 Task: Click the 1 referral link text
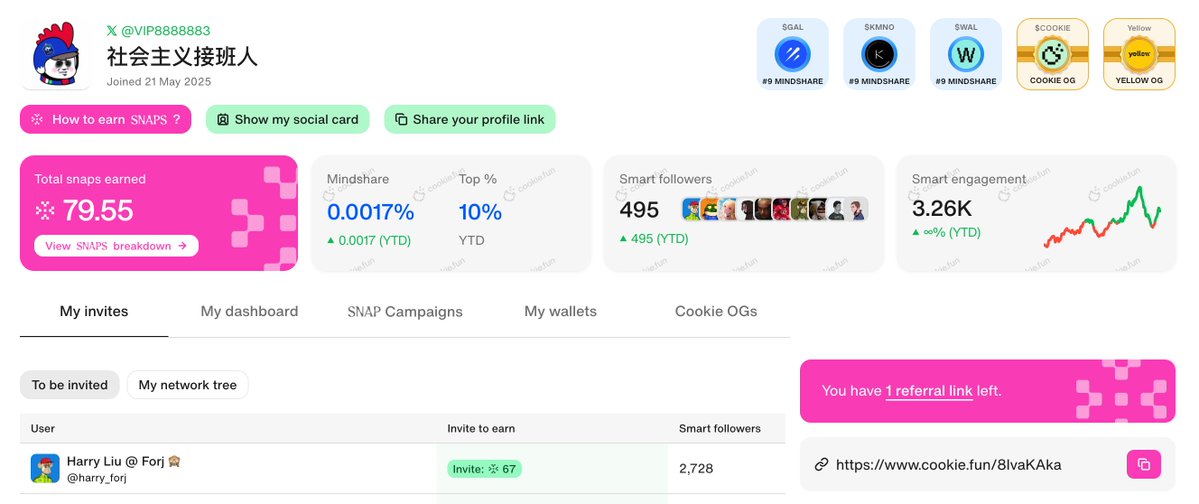point(929,391)
